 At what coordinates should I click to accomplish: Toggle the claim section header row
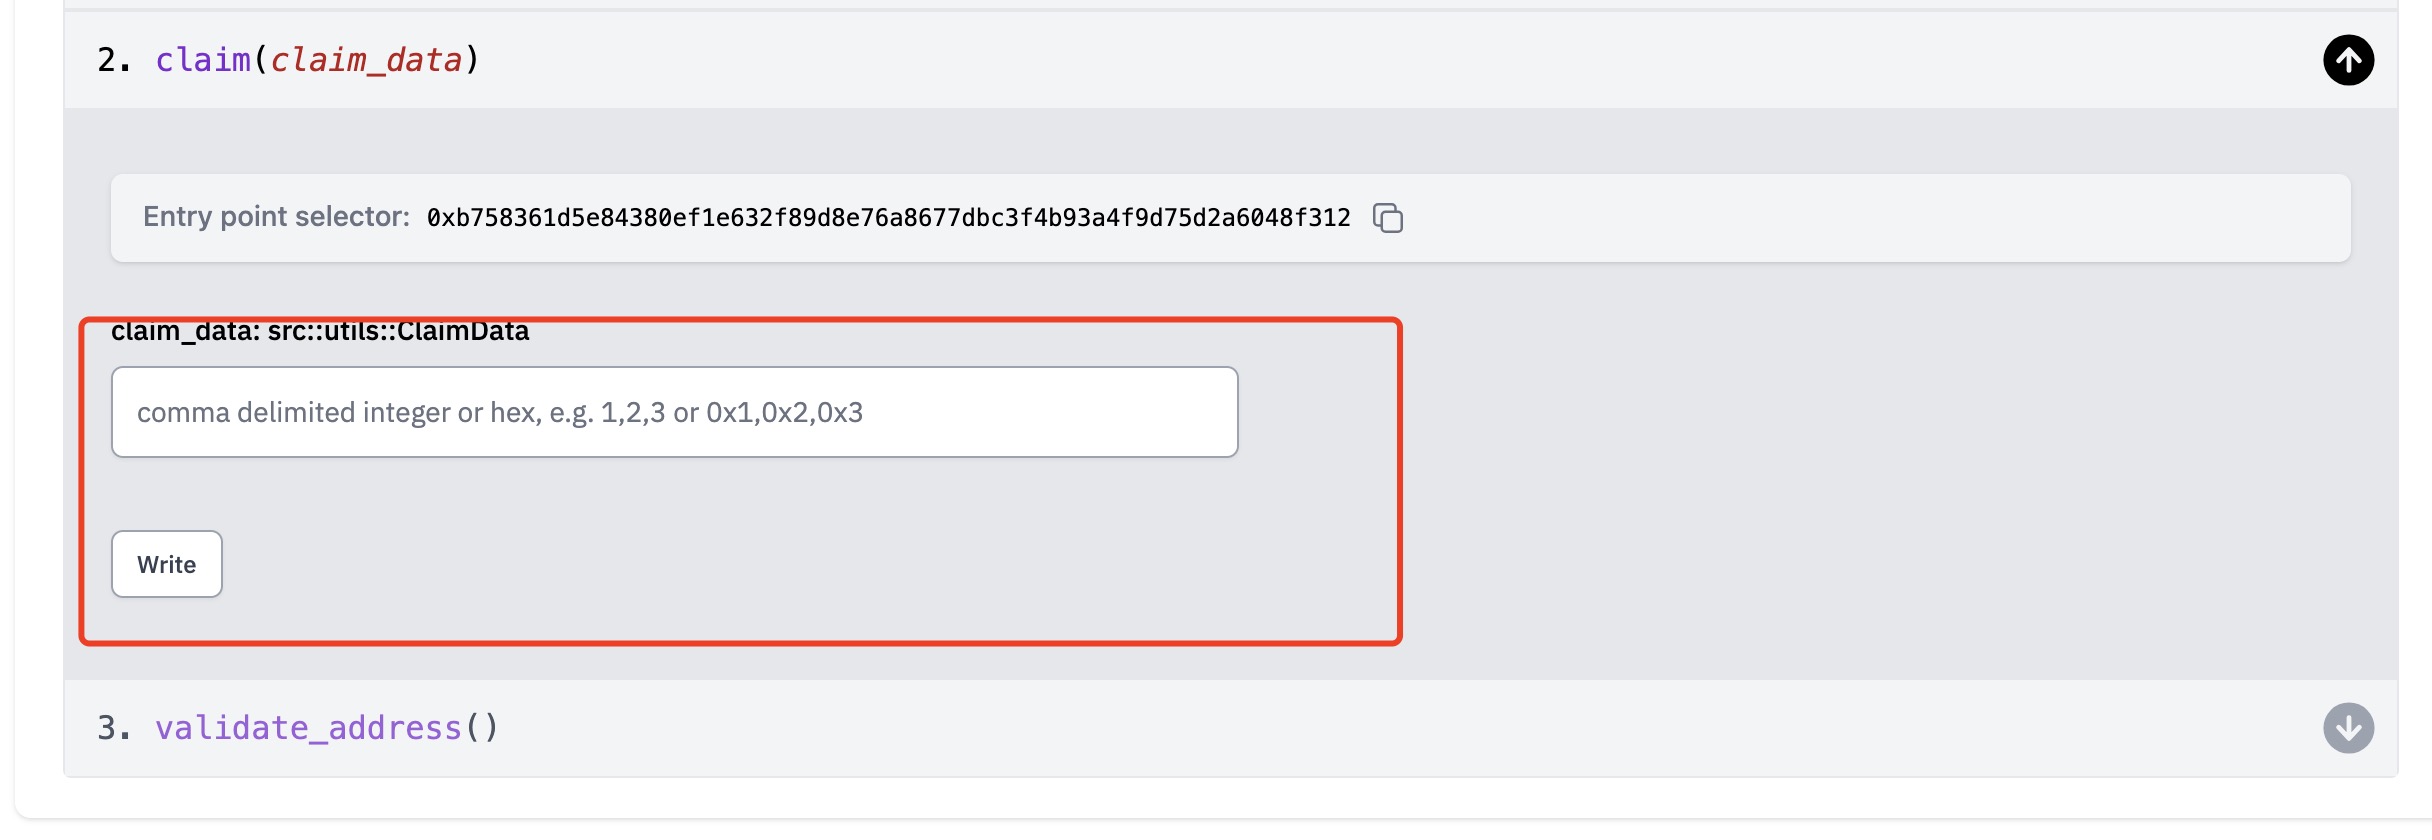click(1230, 60)
